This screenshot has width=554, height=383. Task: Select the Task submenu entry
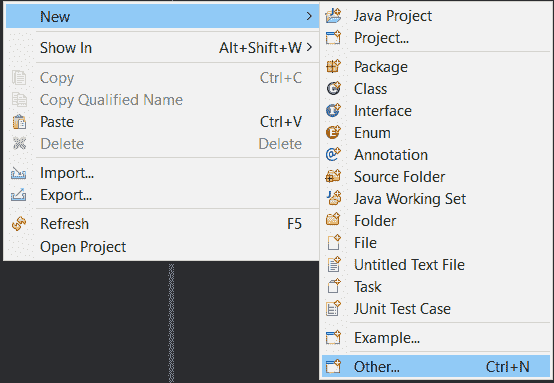[x=436, y=286]
